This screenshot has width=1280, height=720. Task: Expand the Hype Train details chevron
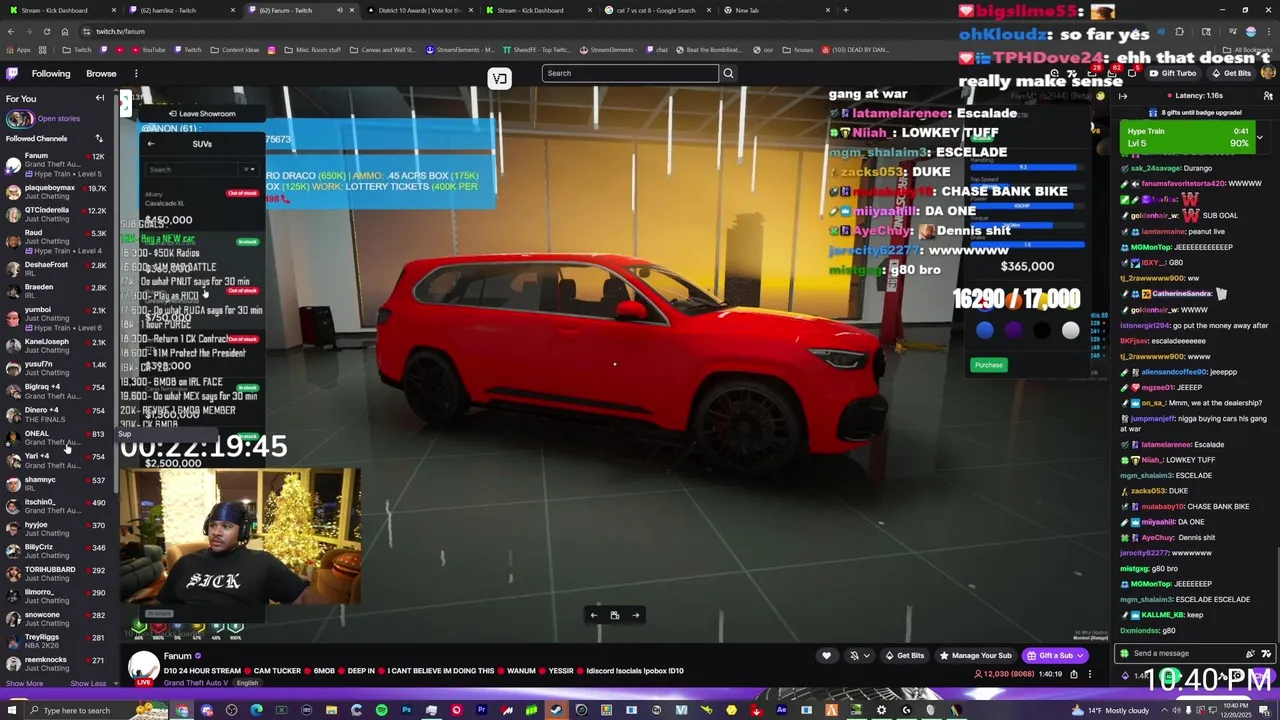pos(1259,137)
